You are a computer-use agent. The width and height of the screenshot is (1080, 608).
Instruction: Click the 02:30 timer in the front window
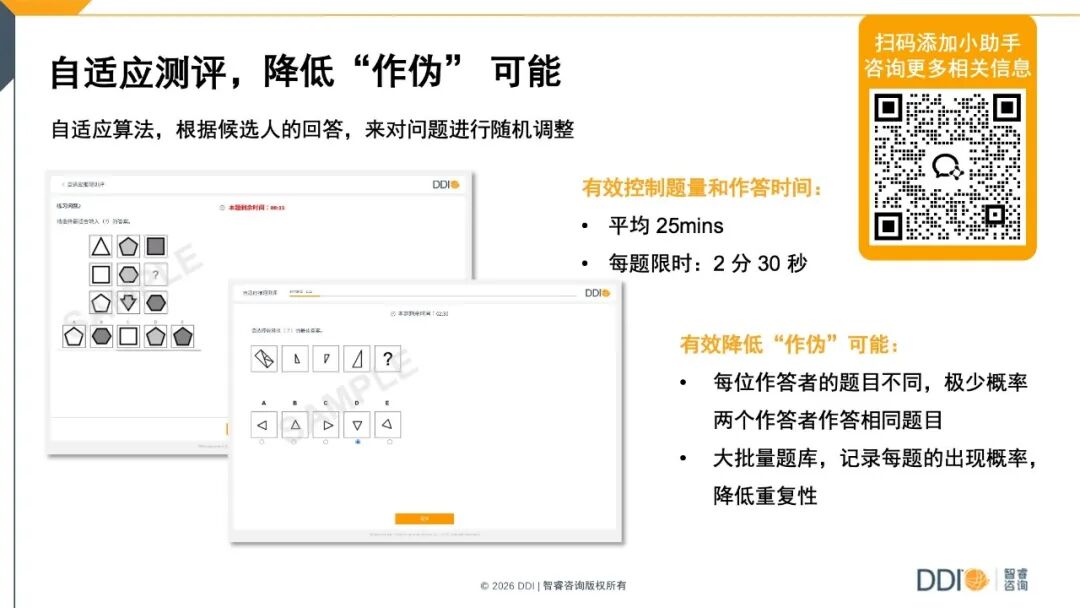[x=419, y=313]
